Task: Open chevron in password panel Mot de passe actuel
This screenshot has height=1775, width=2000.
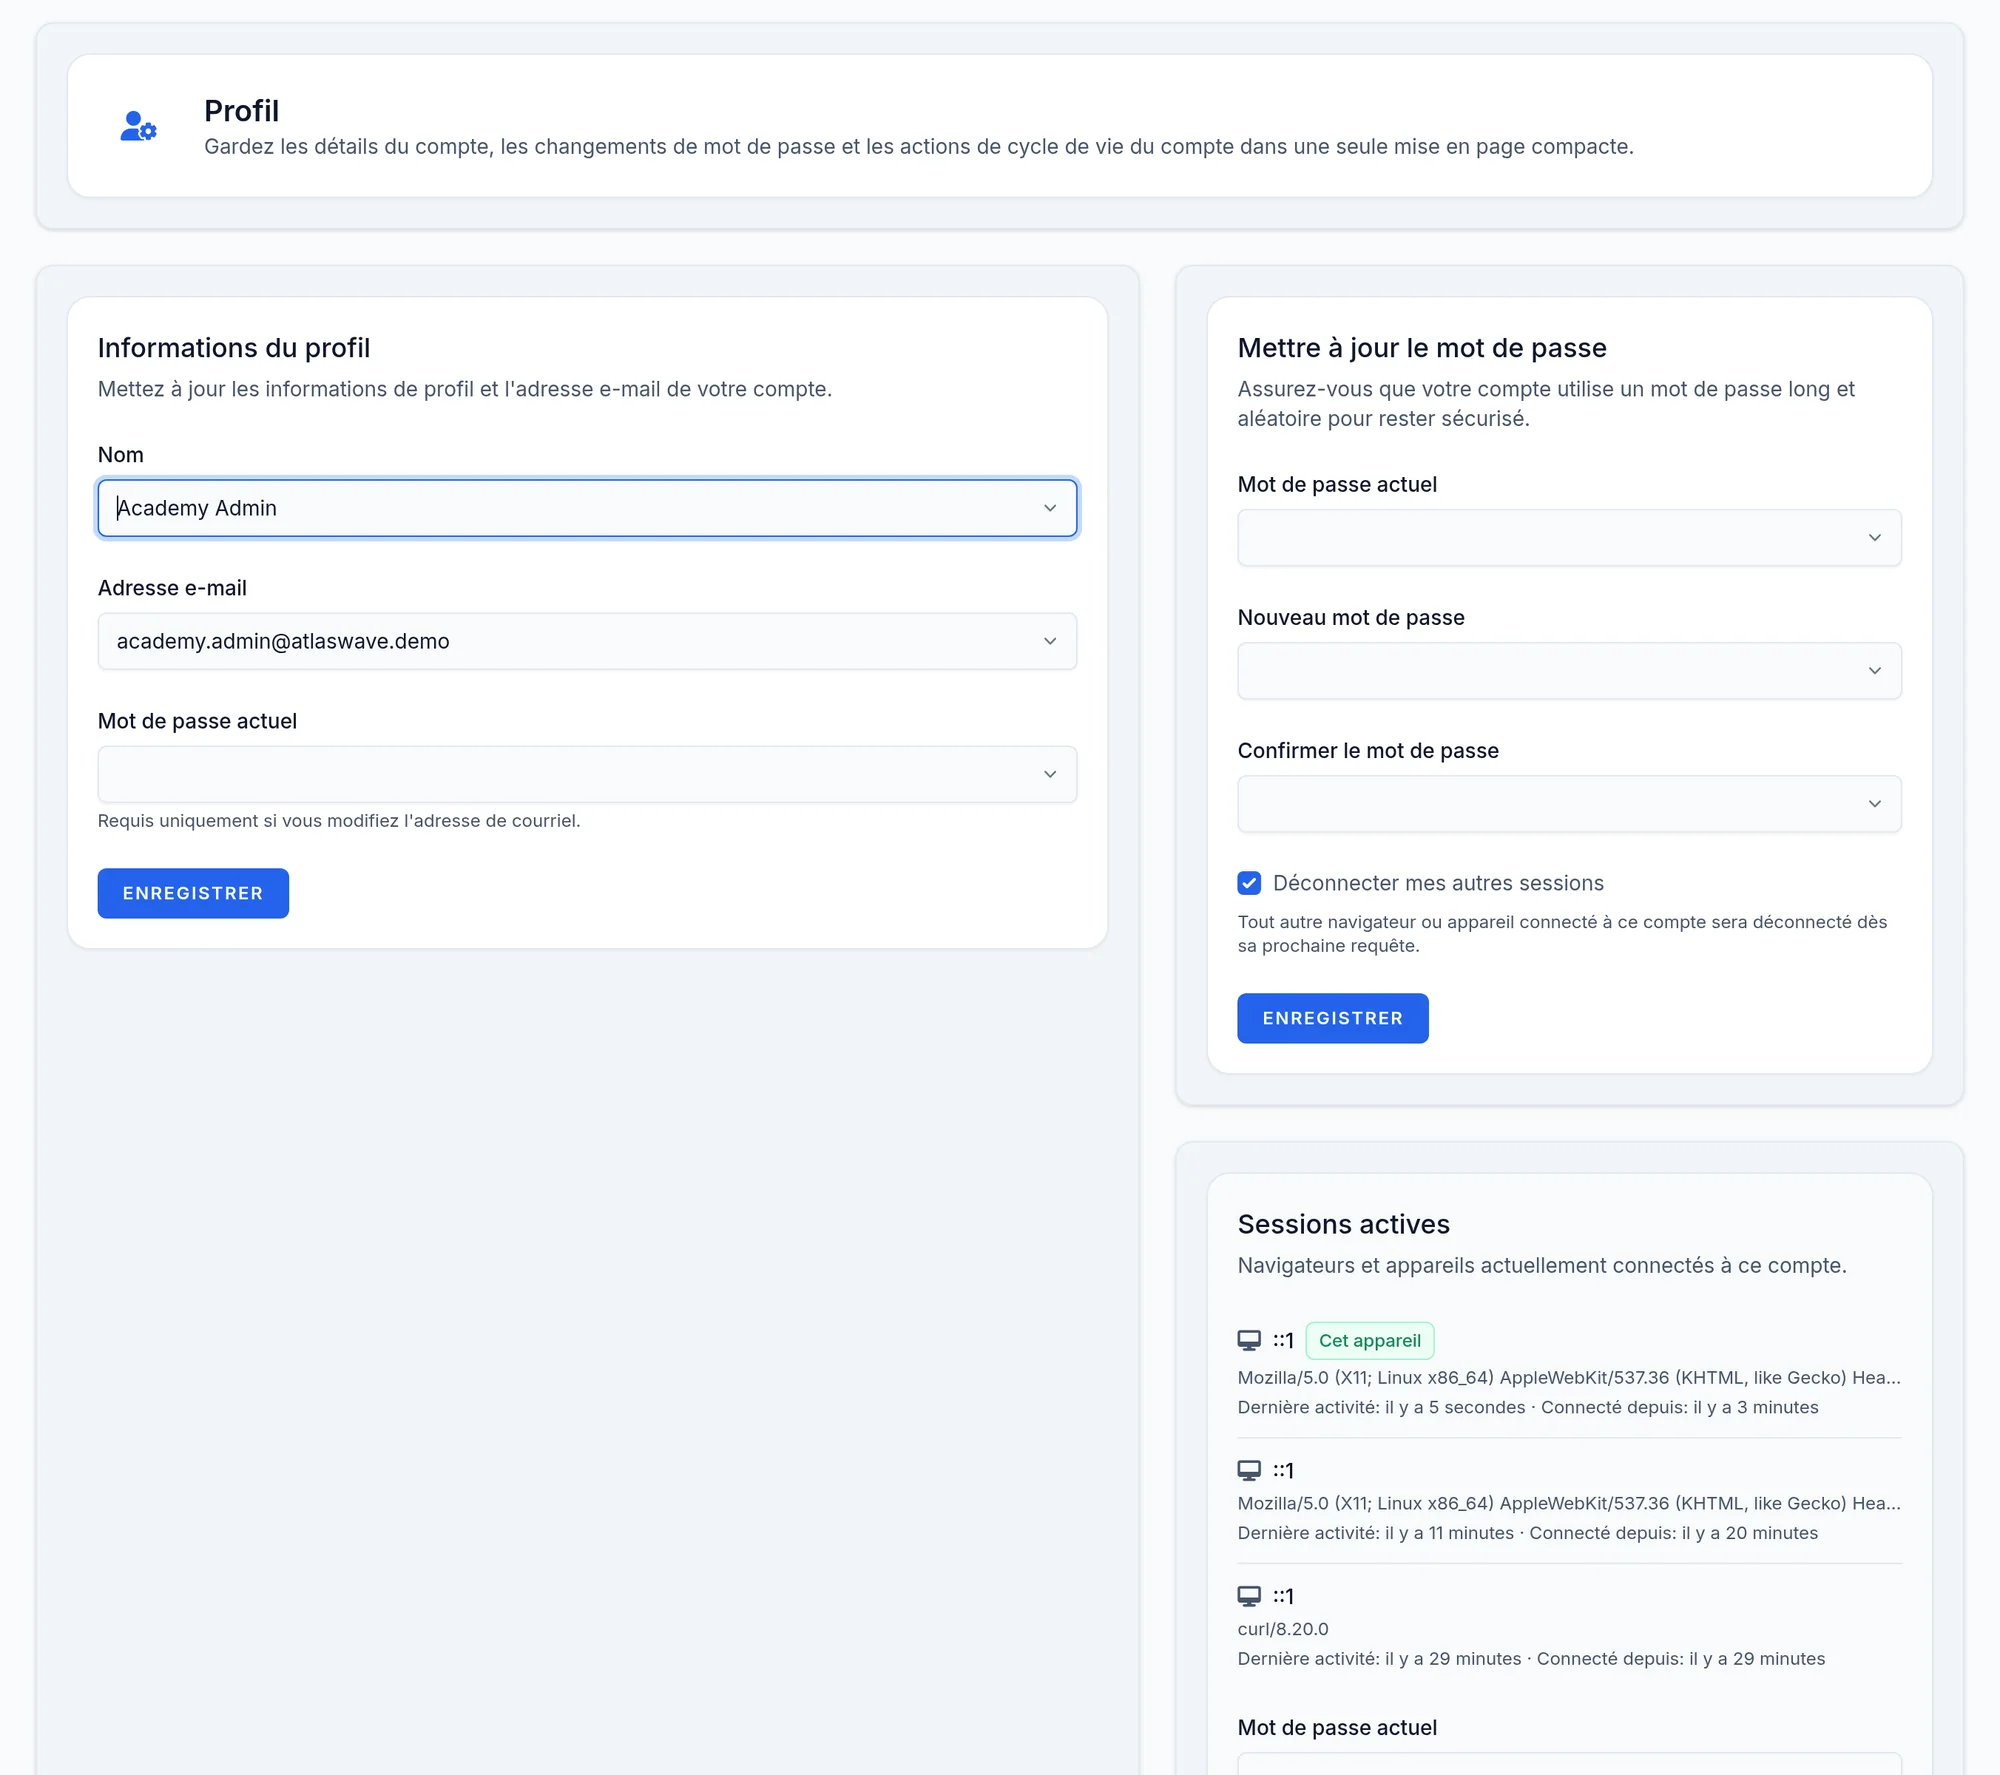Action: 1875,538
